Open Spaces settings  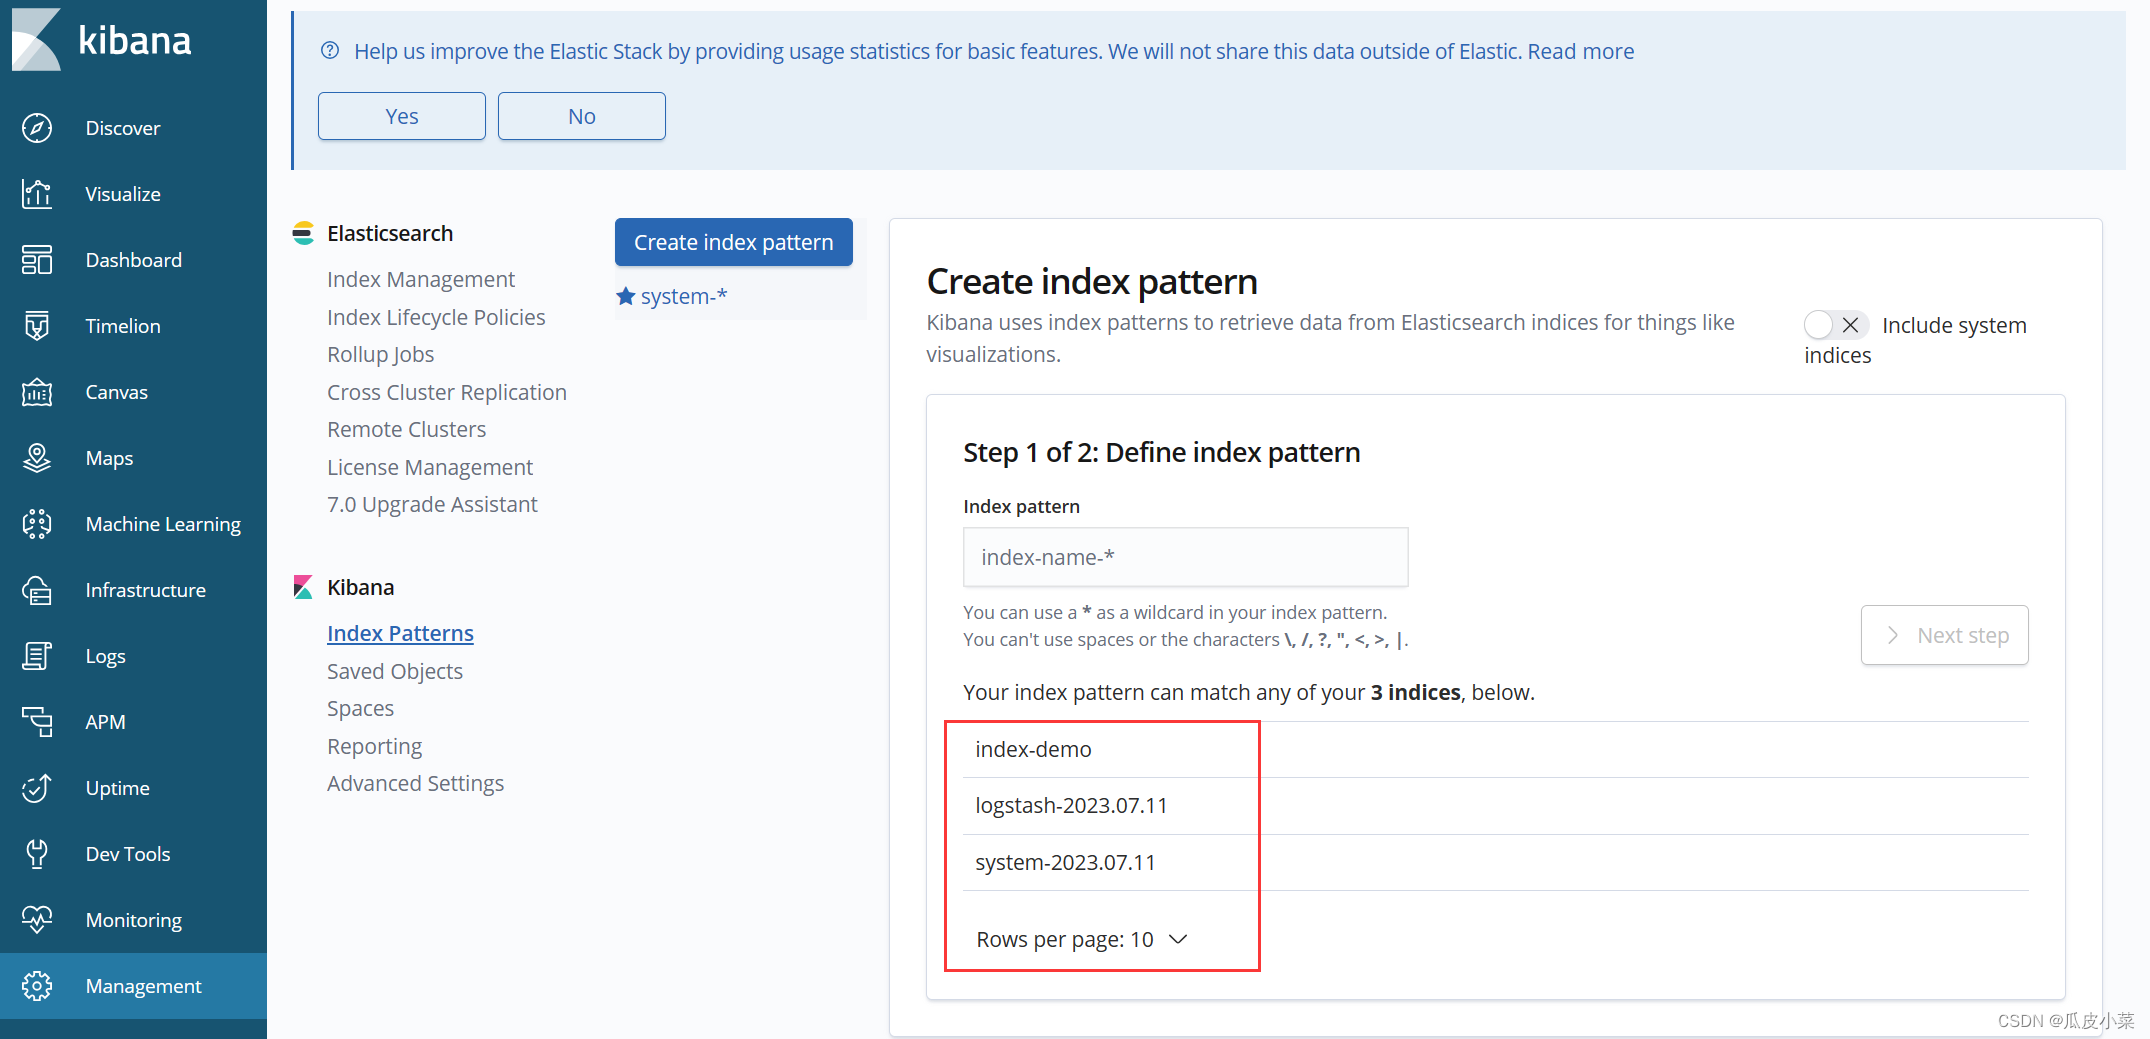point(360,708)
